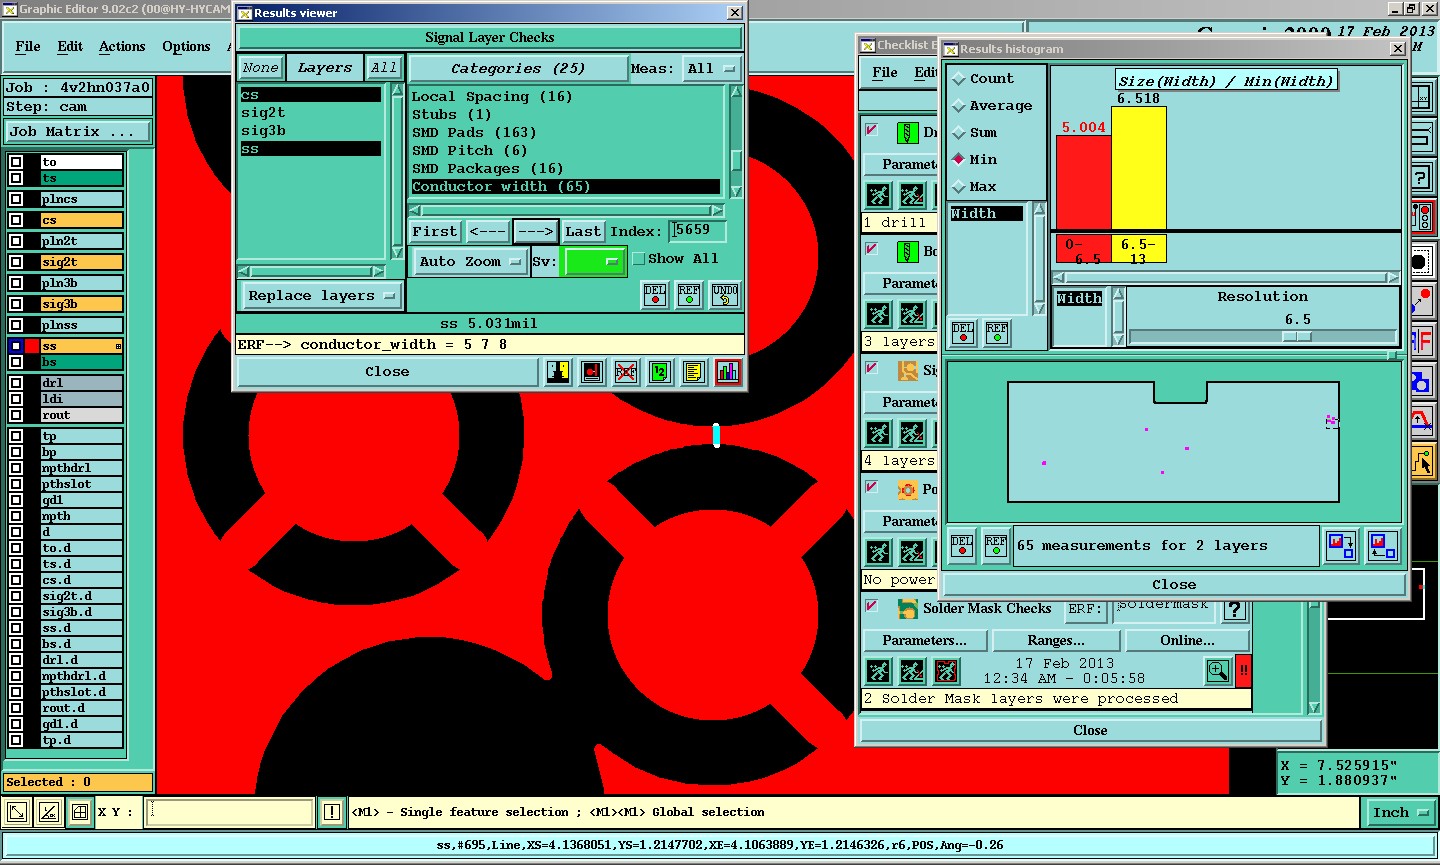This screenshot has width=1440, height=865.
Task: Click zoom home icon at bottom-left toolbar
Action: (17, 812)
